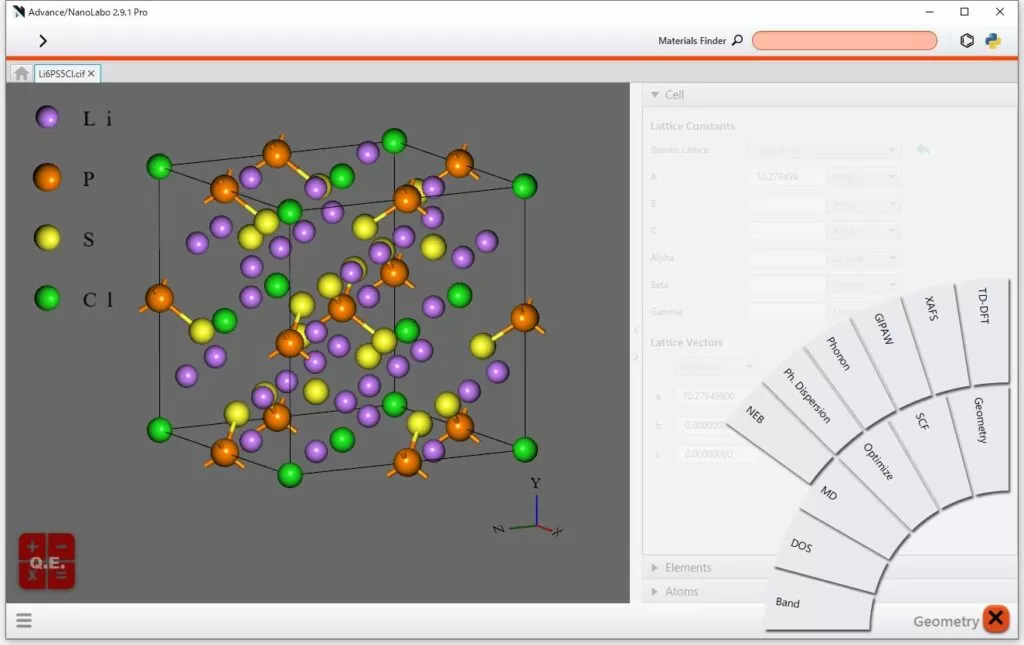Expand the Atoms section
The width and height of the screenshot is (1024, 645).
click(655, 591)
